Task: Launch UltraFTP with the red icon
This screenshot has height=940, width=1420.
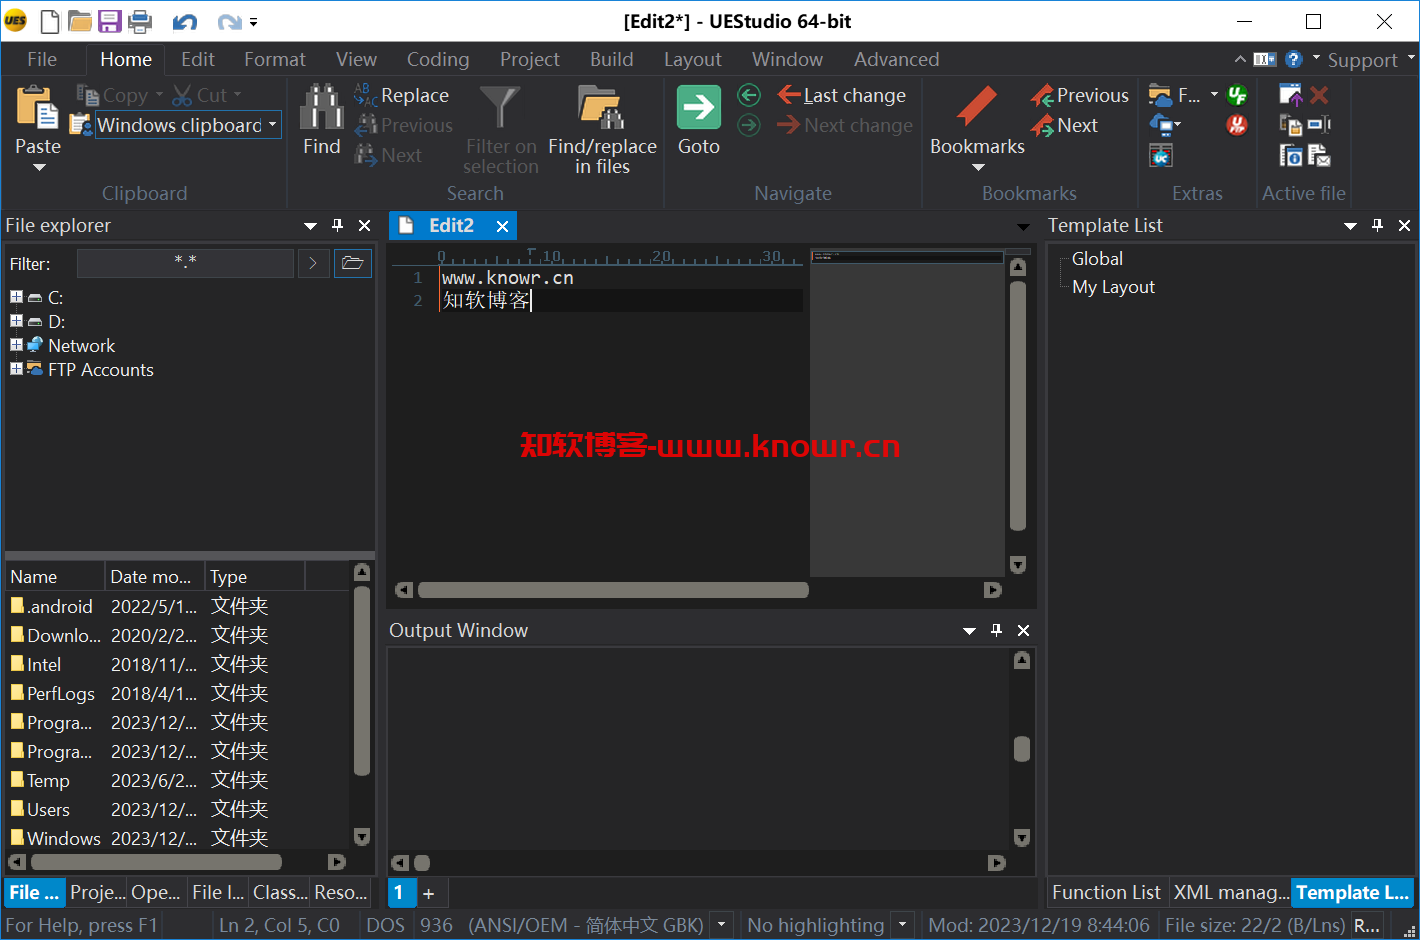Action: pos(1237,125)
